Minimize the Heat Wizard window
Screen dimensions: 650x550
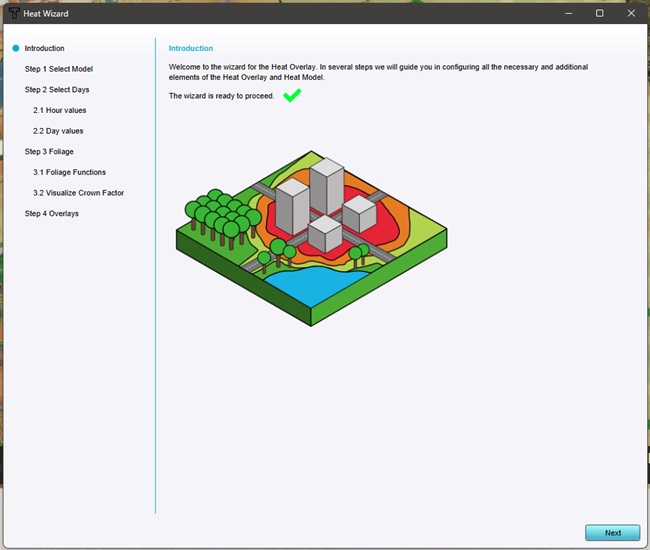point(569,13)
